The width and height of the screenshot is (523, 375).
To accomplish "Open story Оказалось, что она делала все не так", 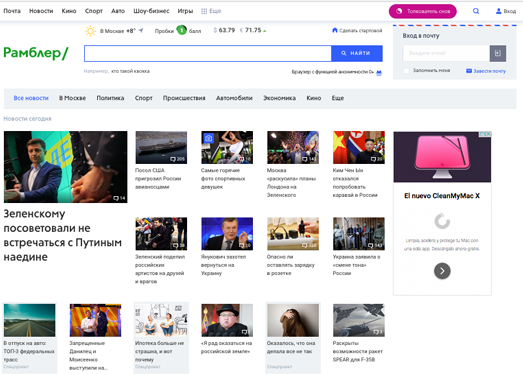I will pos(291,347).
